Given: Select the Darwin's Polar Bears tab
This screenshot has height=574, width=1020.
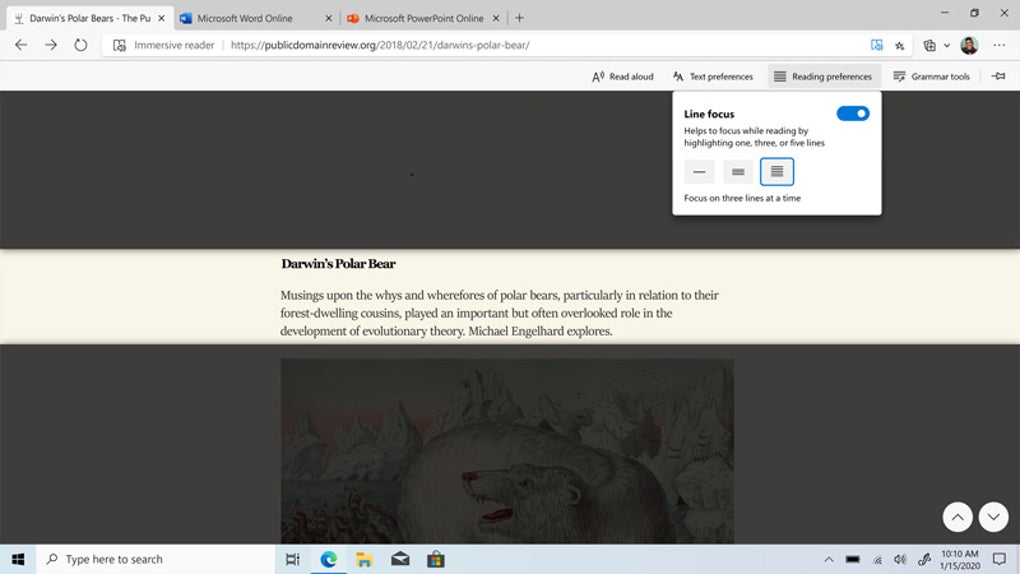Looking at the screenshot, I should click(90, 18).
